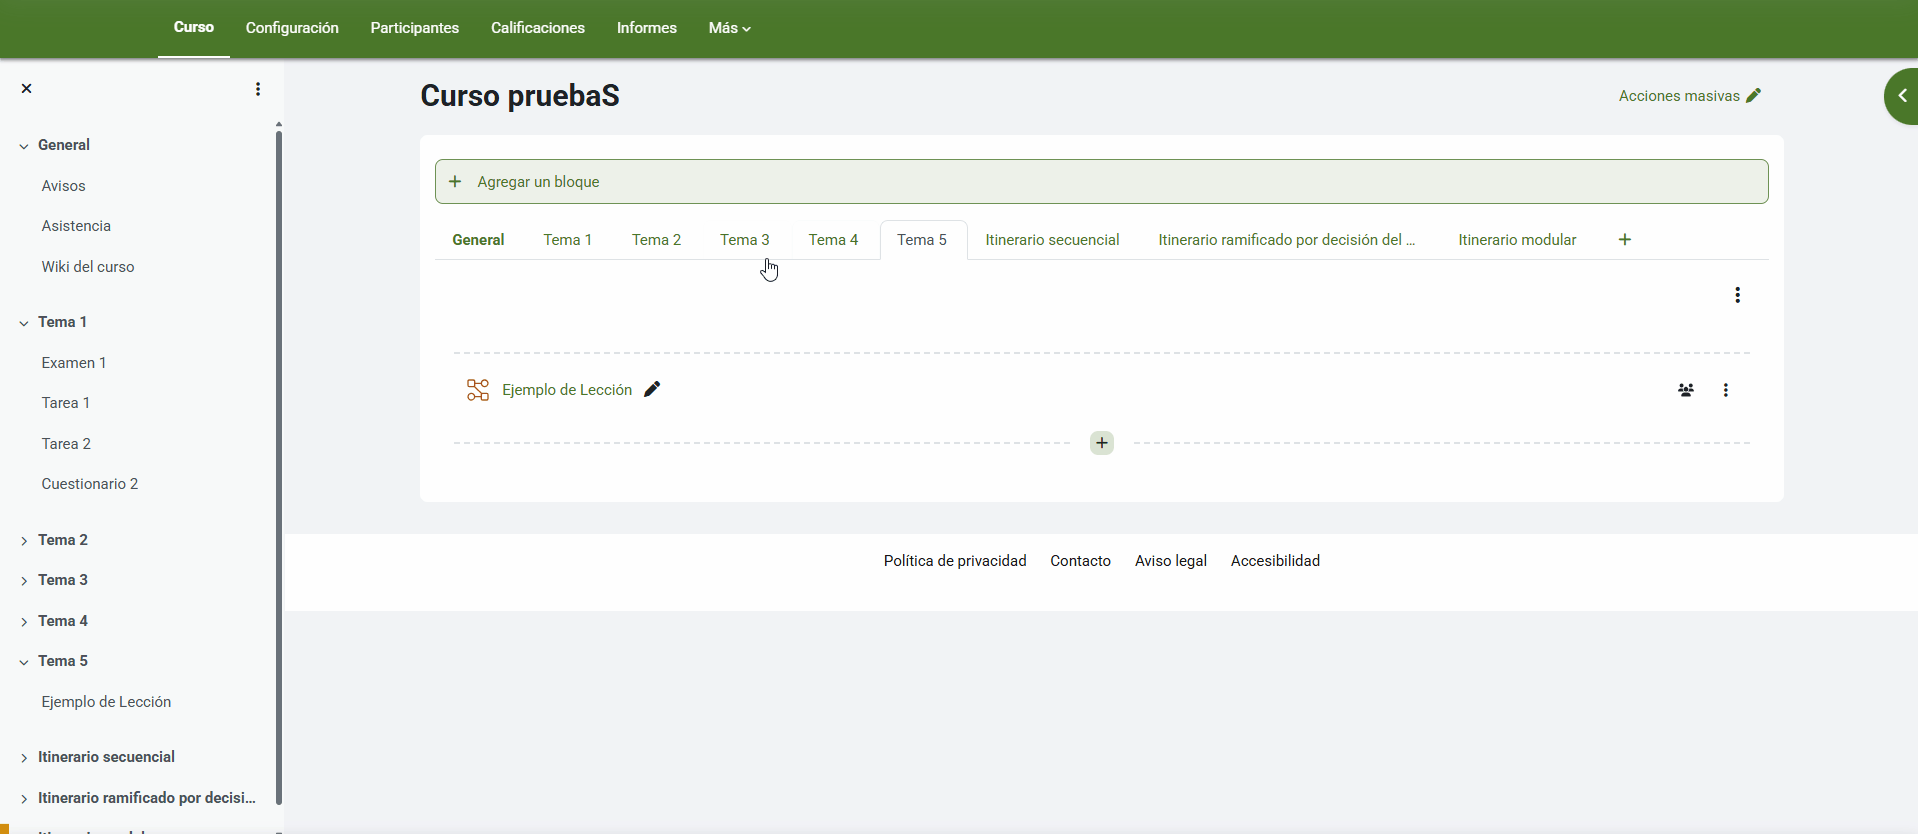The height and width of the screenshot is (834, 1918).
Task: Open the Calificaciones navigation item
Action: pyautogui.click(x=538, y=28)
